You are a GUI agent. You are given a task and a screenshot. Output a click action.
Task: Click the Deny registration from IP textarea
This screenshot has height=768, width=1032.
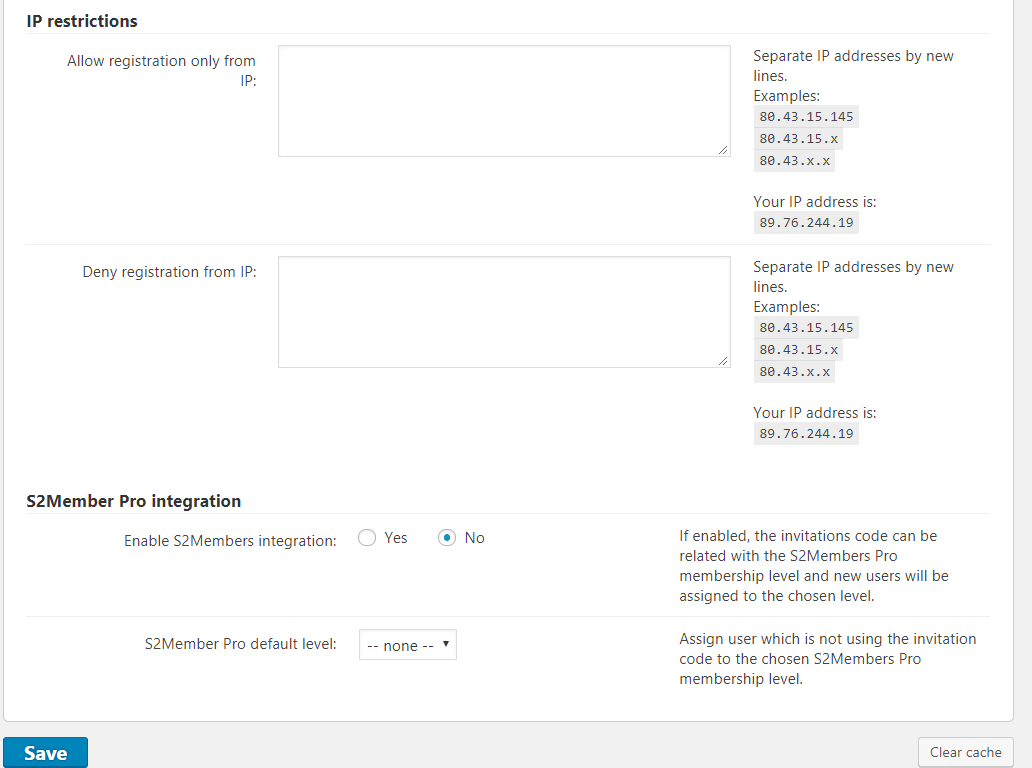point(504,311)
